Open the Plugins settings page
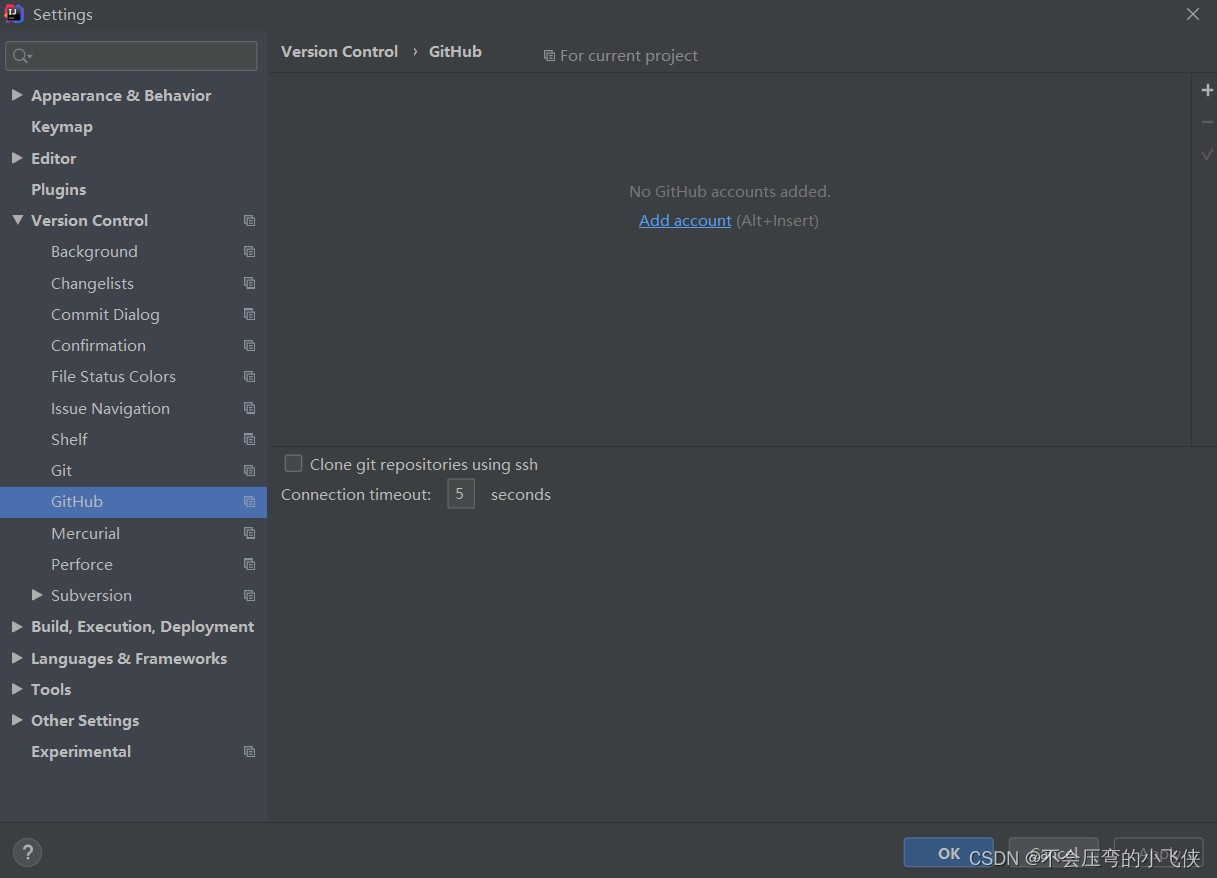The width and height of the screenshot is (1217, 878). coord(58,189)
